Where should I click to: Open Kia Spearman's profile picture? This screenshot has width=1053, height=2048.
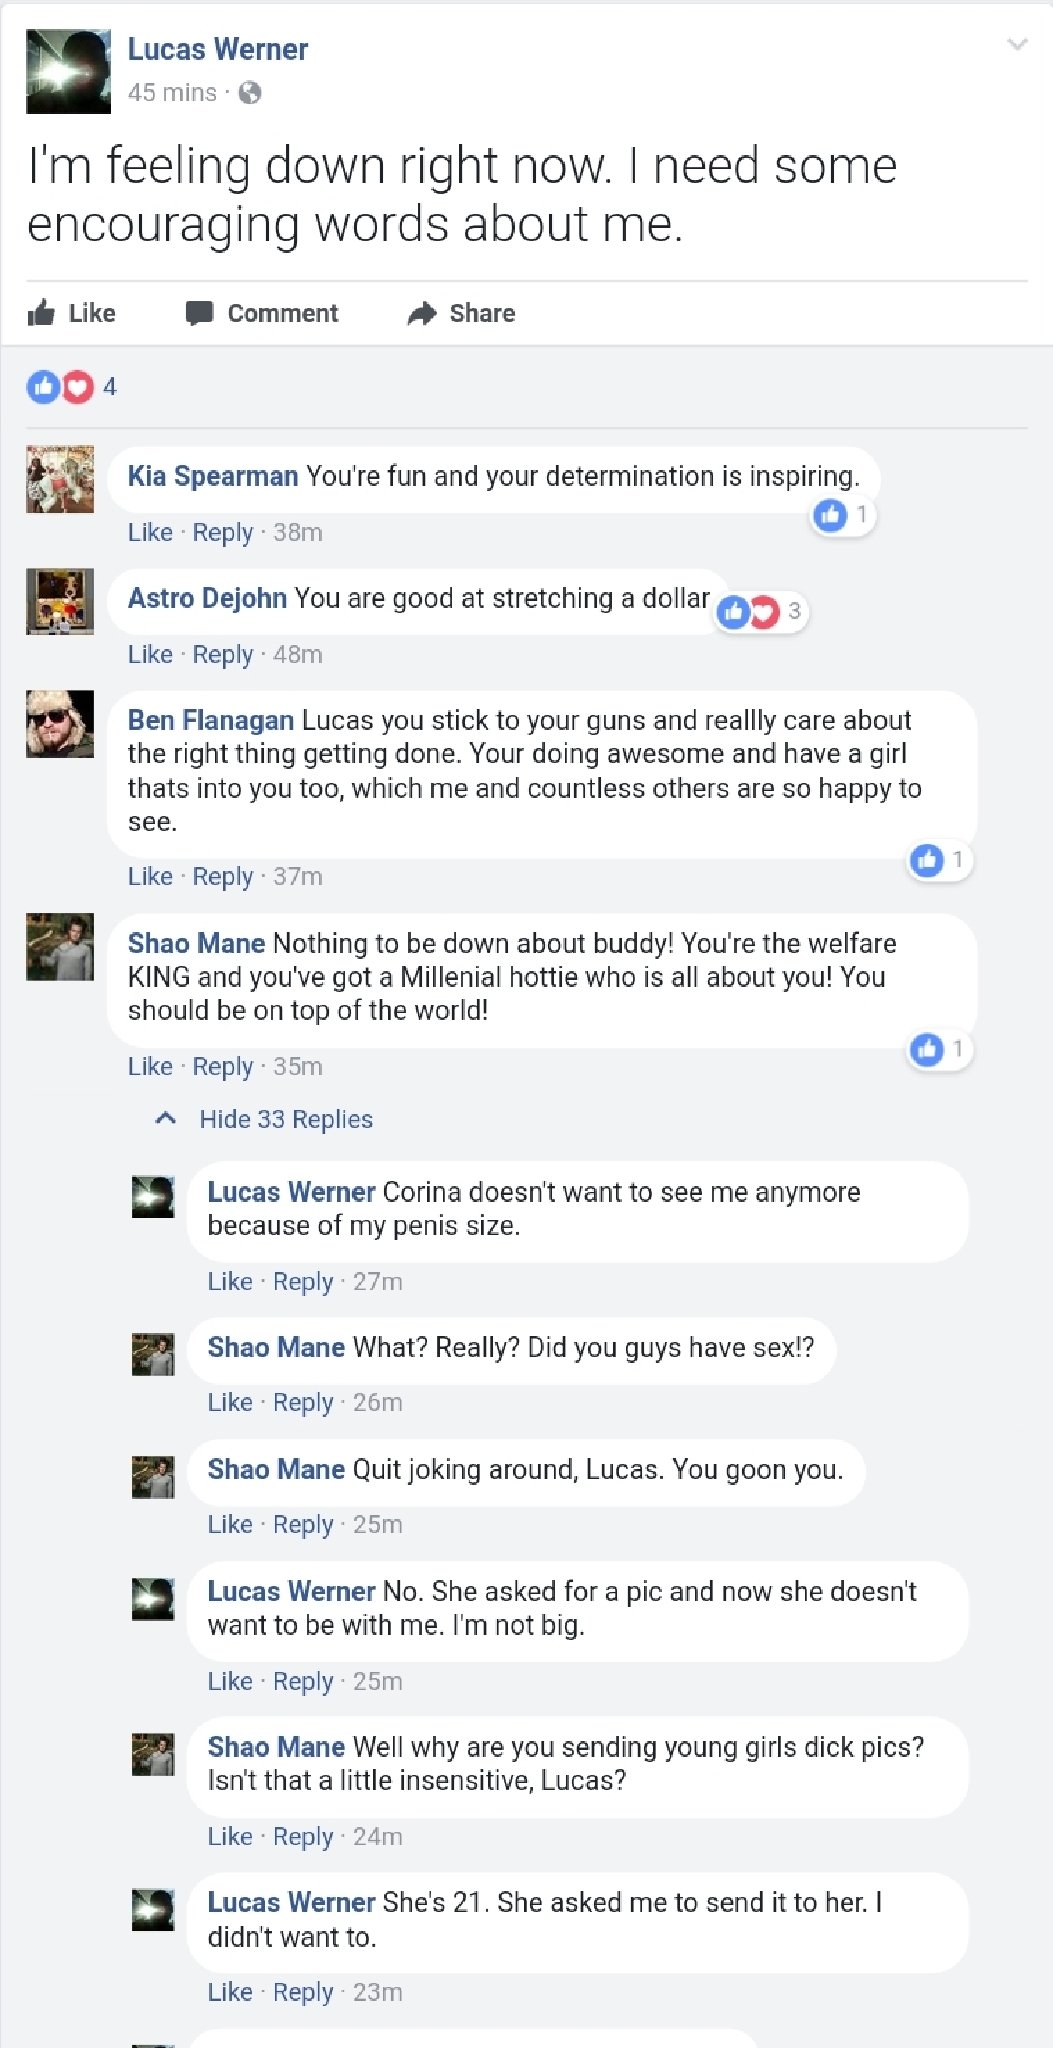click(60, 479)
